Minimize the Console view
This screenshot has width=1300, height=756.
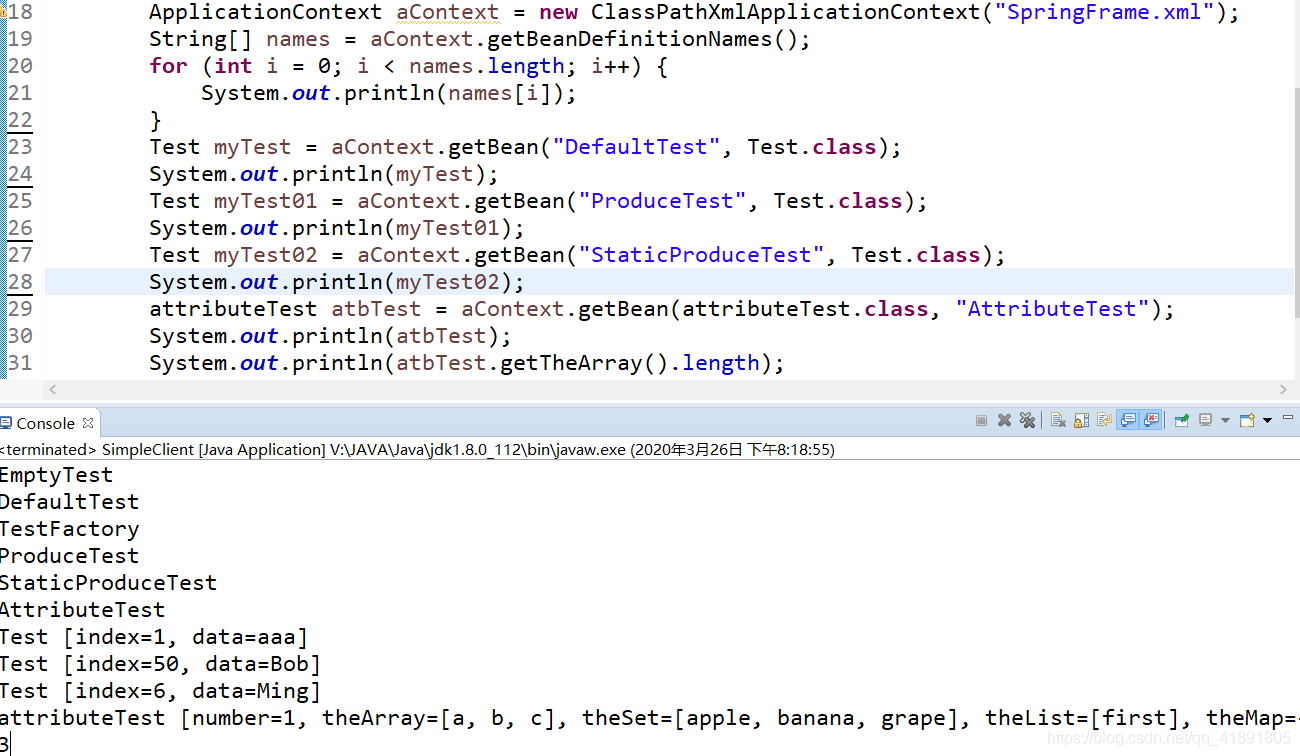(1289, 417)
